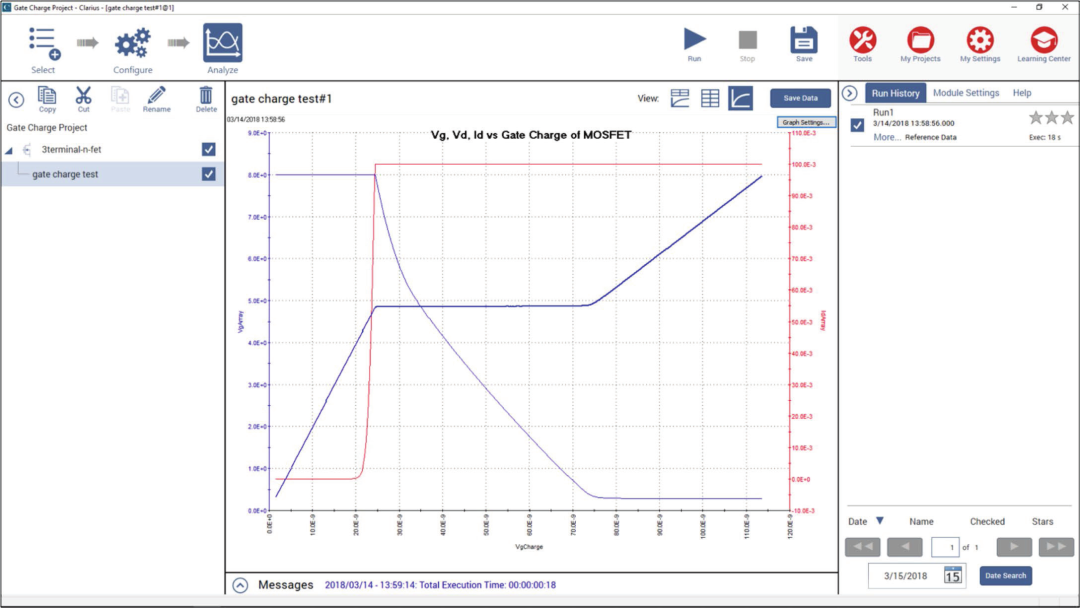
Task: Click the Copy icon in the project panel
Action: pos(47,96)
